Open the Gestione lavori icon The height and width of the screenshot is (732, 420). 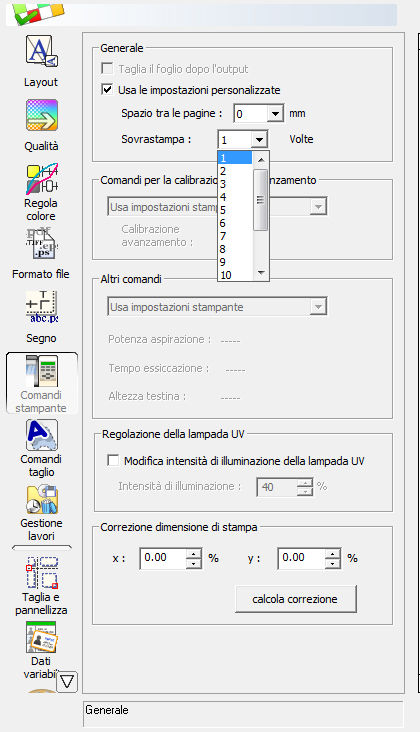pyautogui.click(x=42, y=499)
